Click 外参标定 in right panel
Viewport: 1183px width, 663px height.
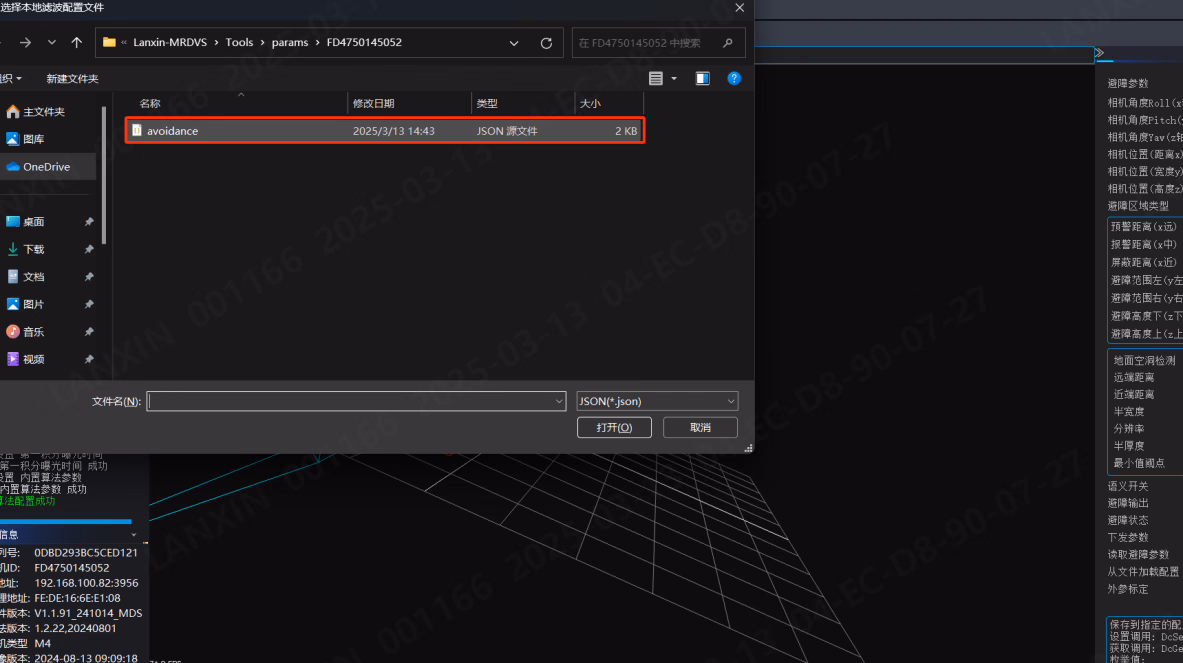tap(1127, 589)
